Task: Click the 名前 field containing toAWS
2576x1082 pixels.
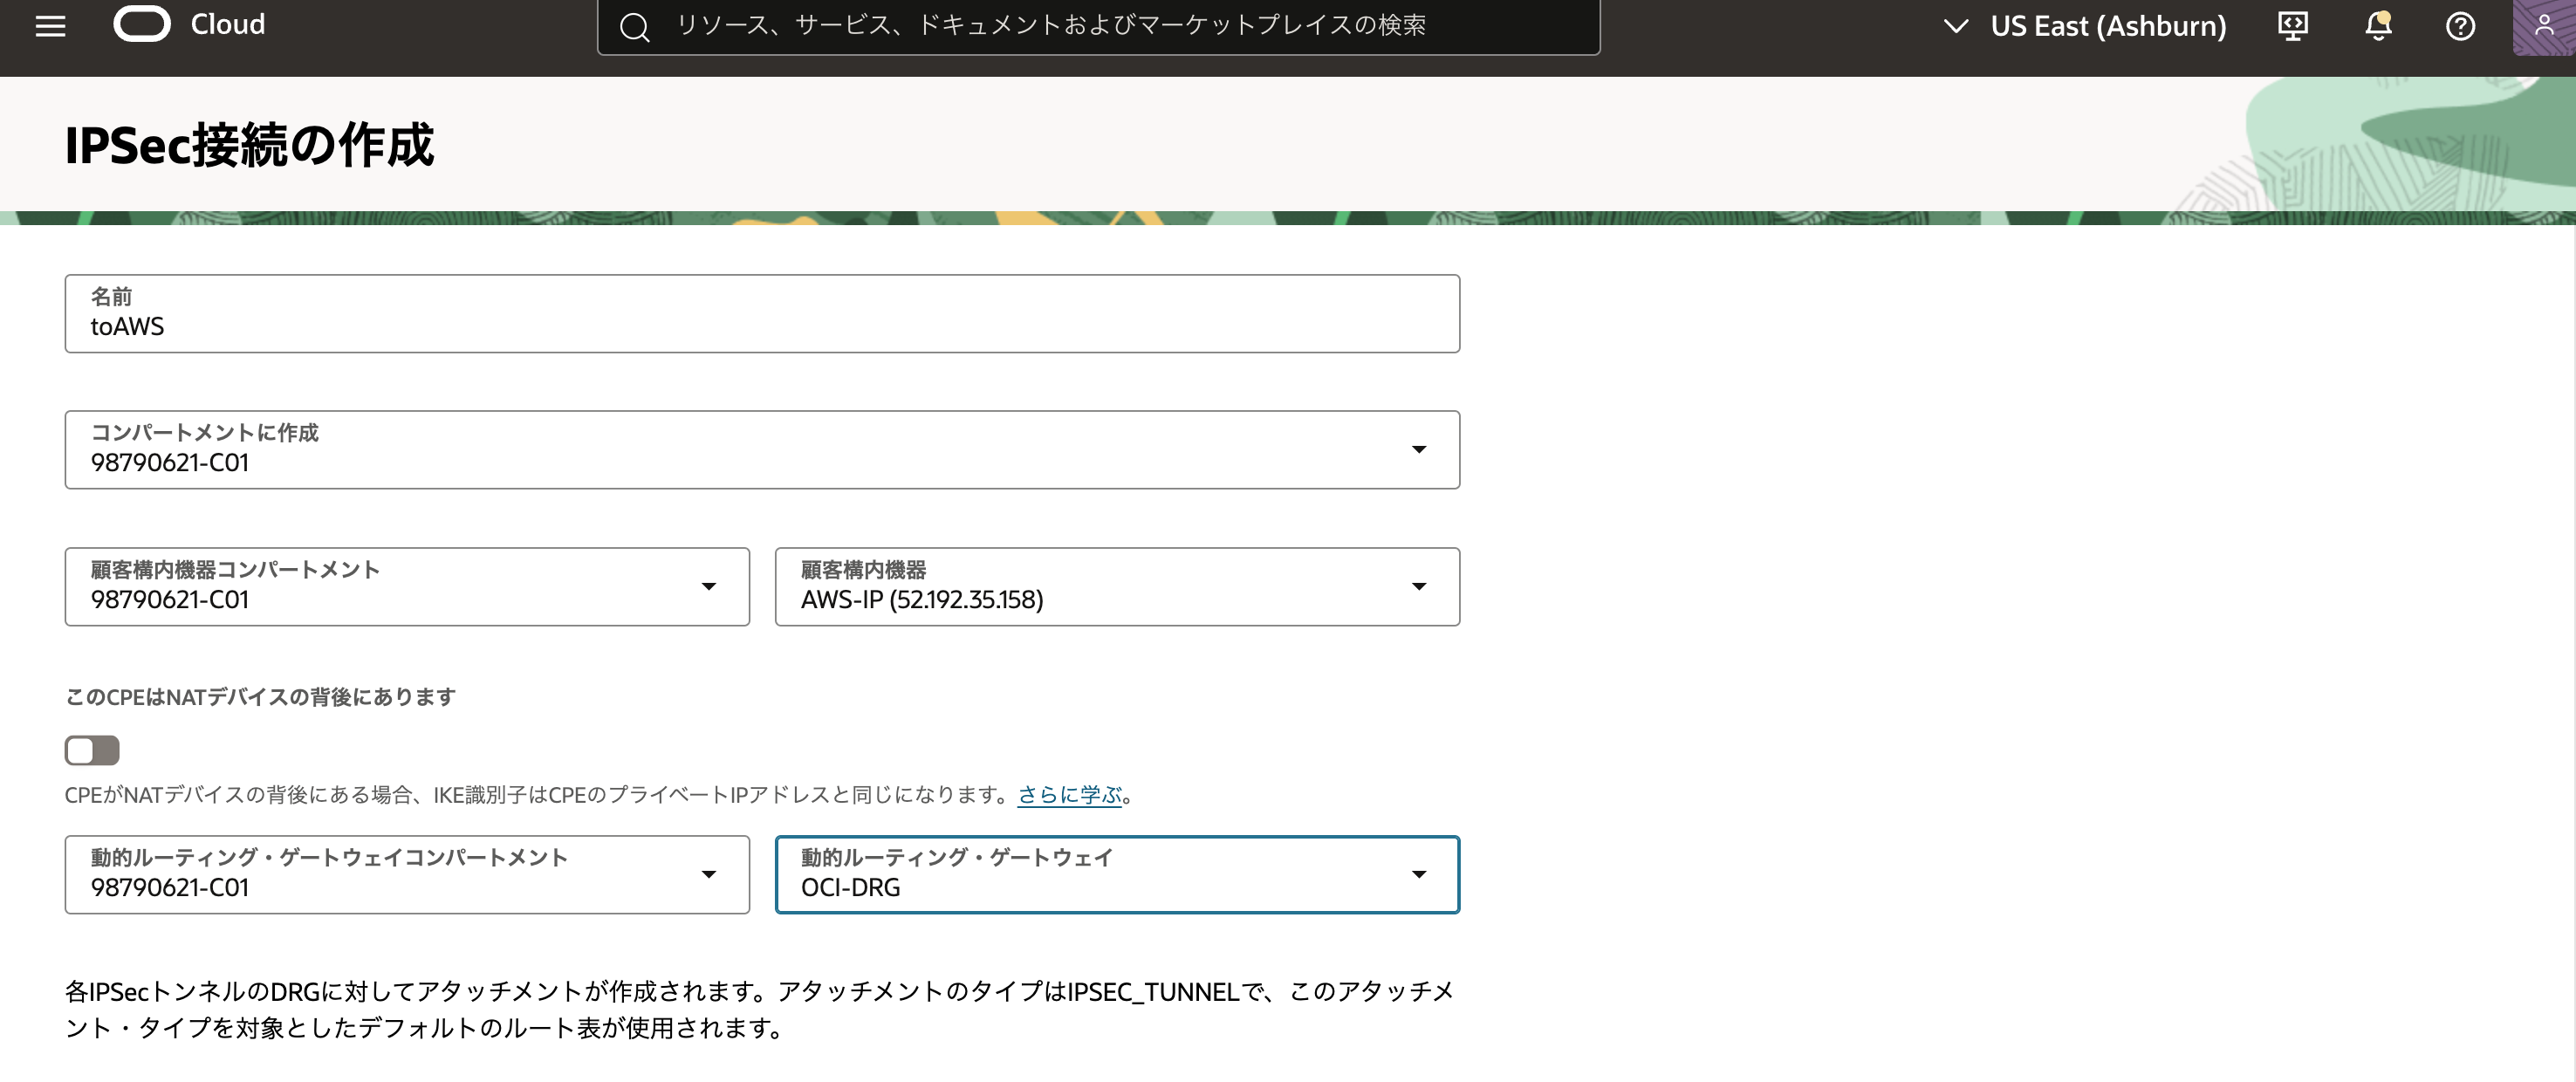Action: [x=762, y=313]
